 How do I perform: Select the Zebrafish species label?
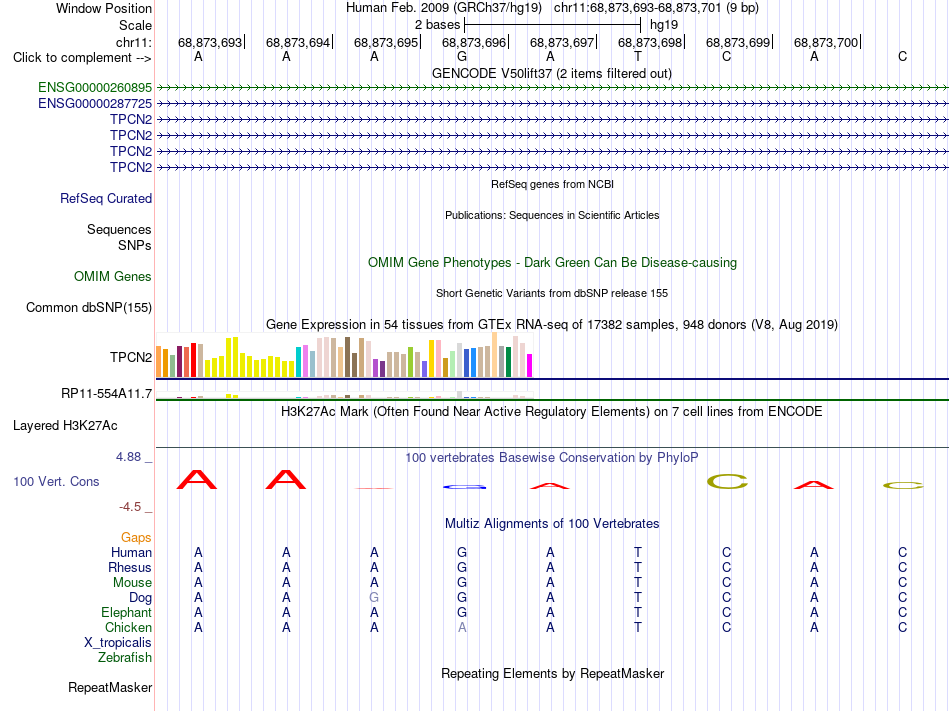click(125, 657)
